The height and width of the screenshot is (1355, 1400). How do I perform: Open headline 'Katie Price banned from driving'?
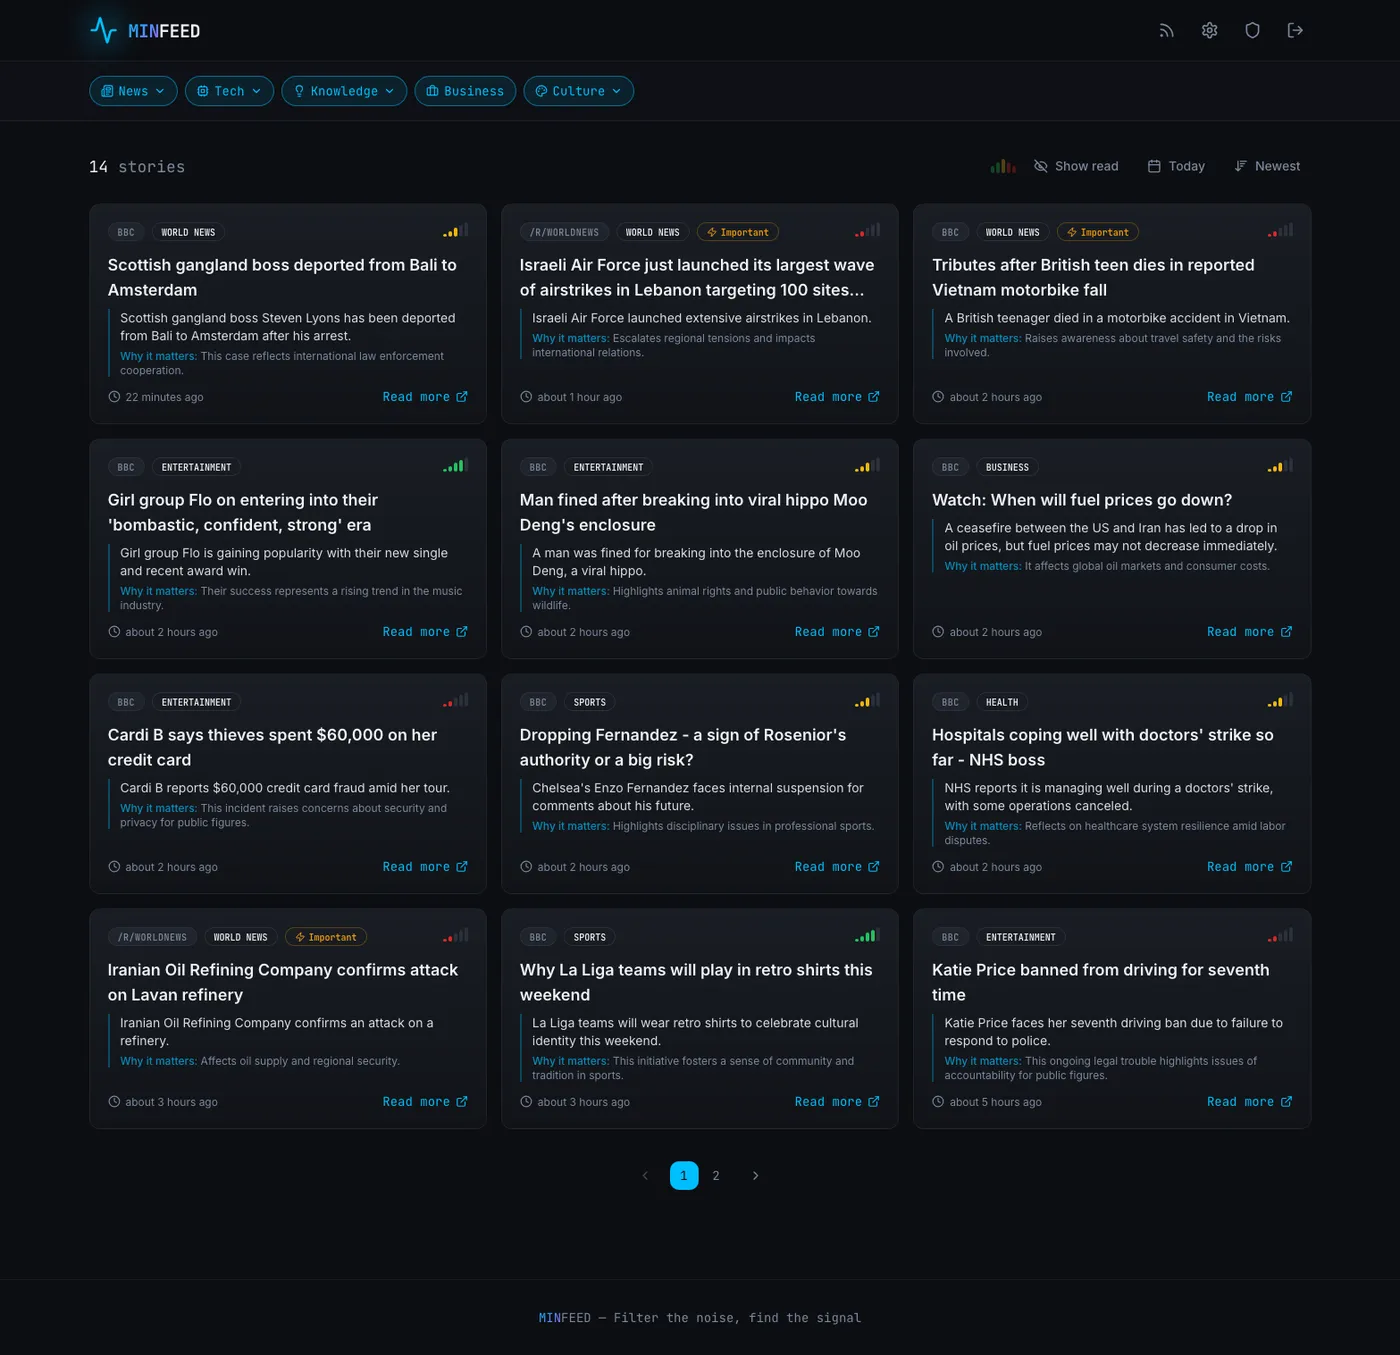pyautogui.click(x=1101, y=982)
